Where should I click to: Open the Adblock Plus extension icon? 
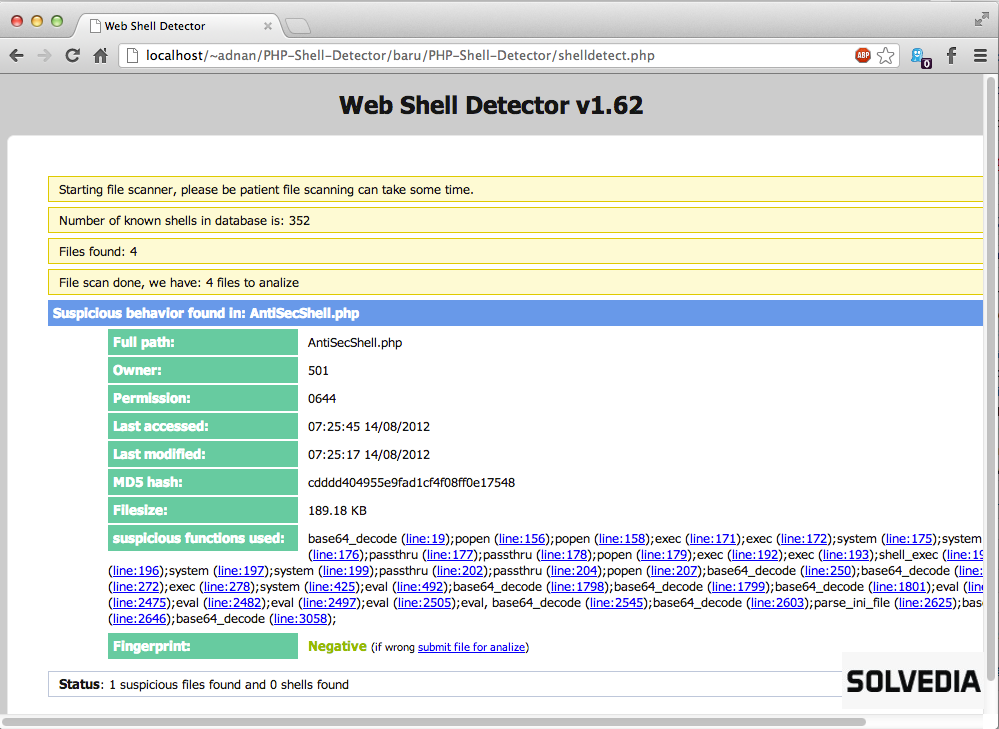862,55
